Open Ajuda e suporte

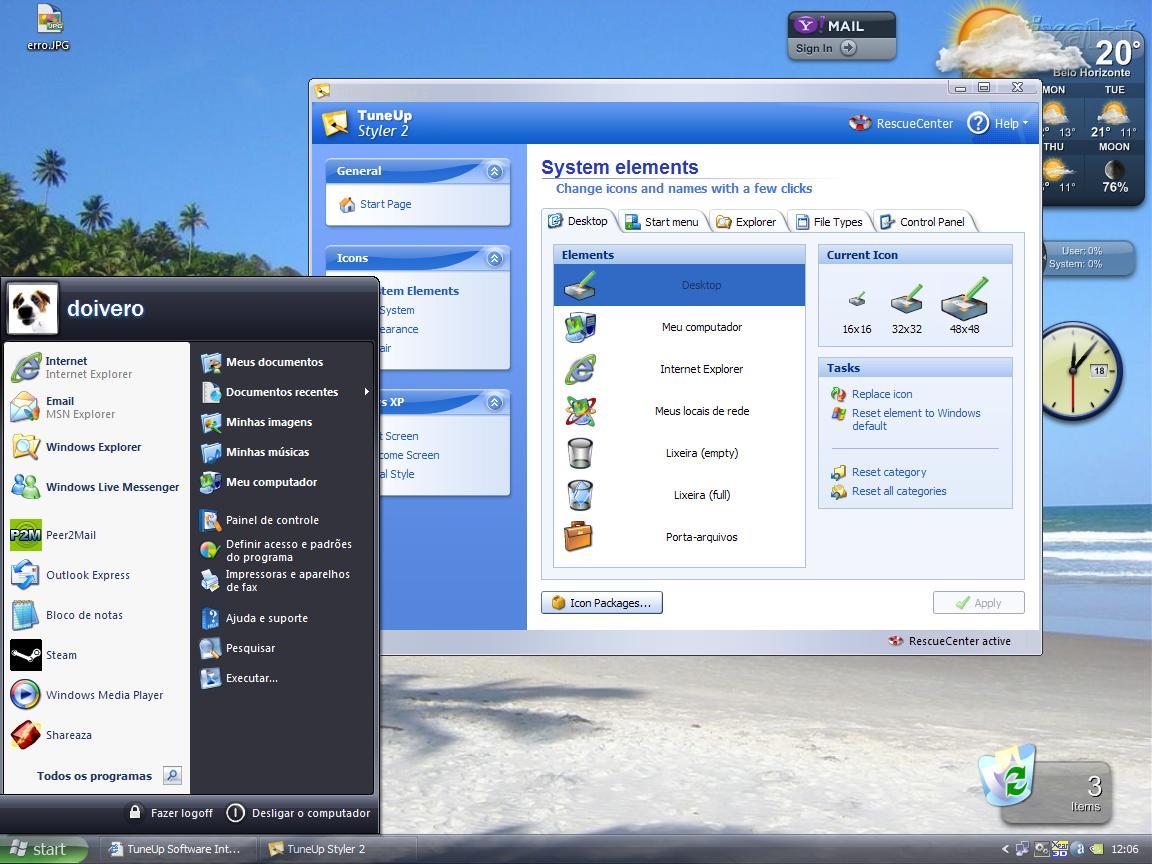point(284,619)
